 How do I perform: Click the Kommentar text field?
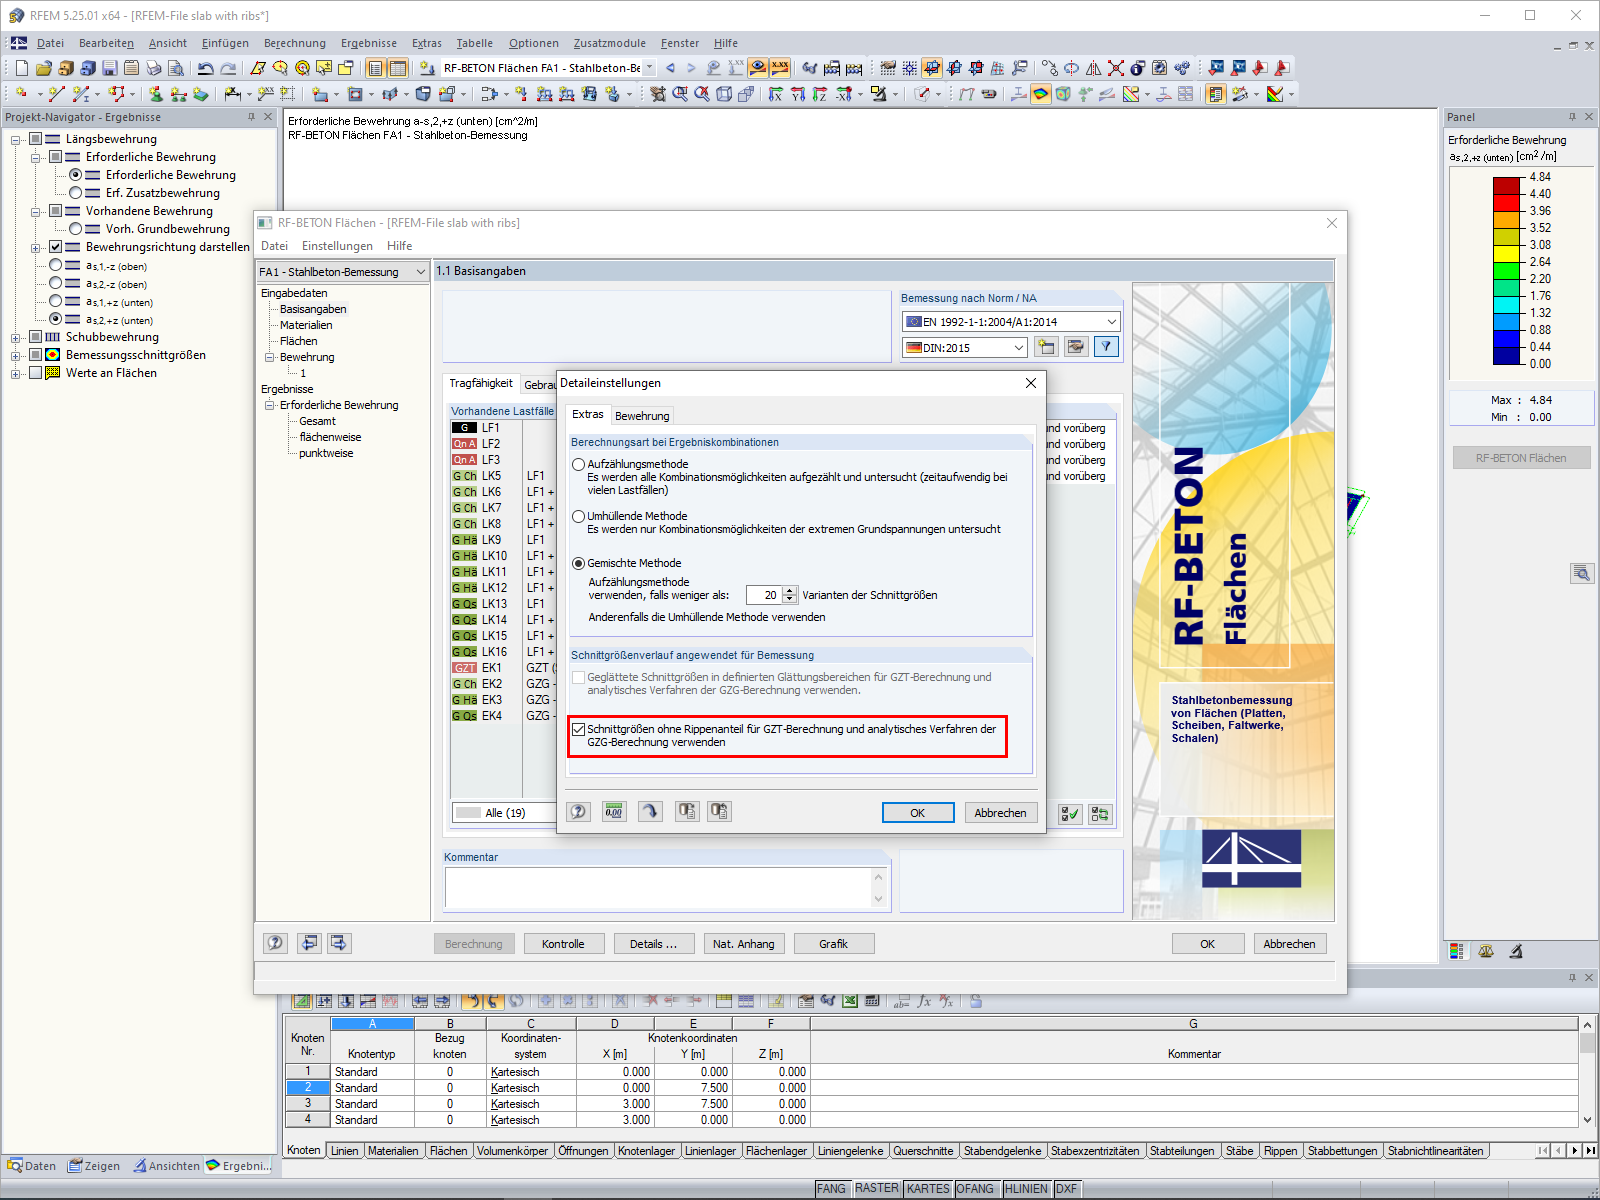[x=660, y=887]
